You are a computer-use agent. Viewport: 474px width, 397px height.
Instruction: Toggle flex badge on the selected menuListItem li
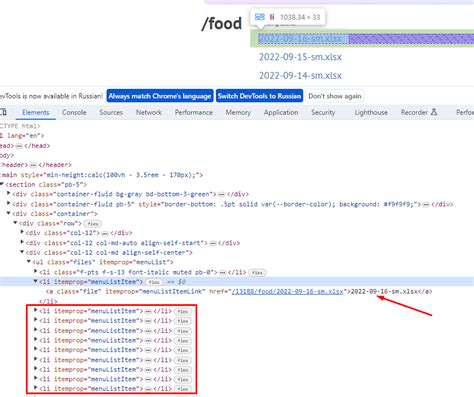[154, 282]
